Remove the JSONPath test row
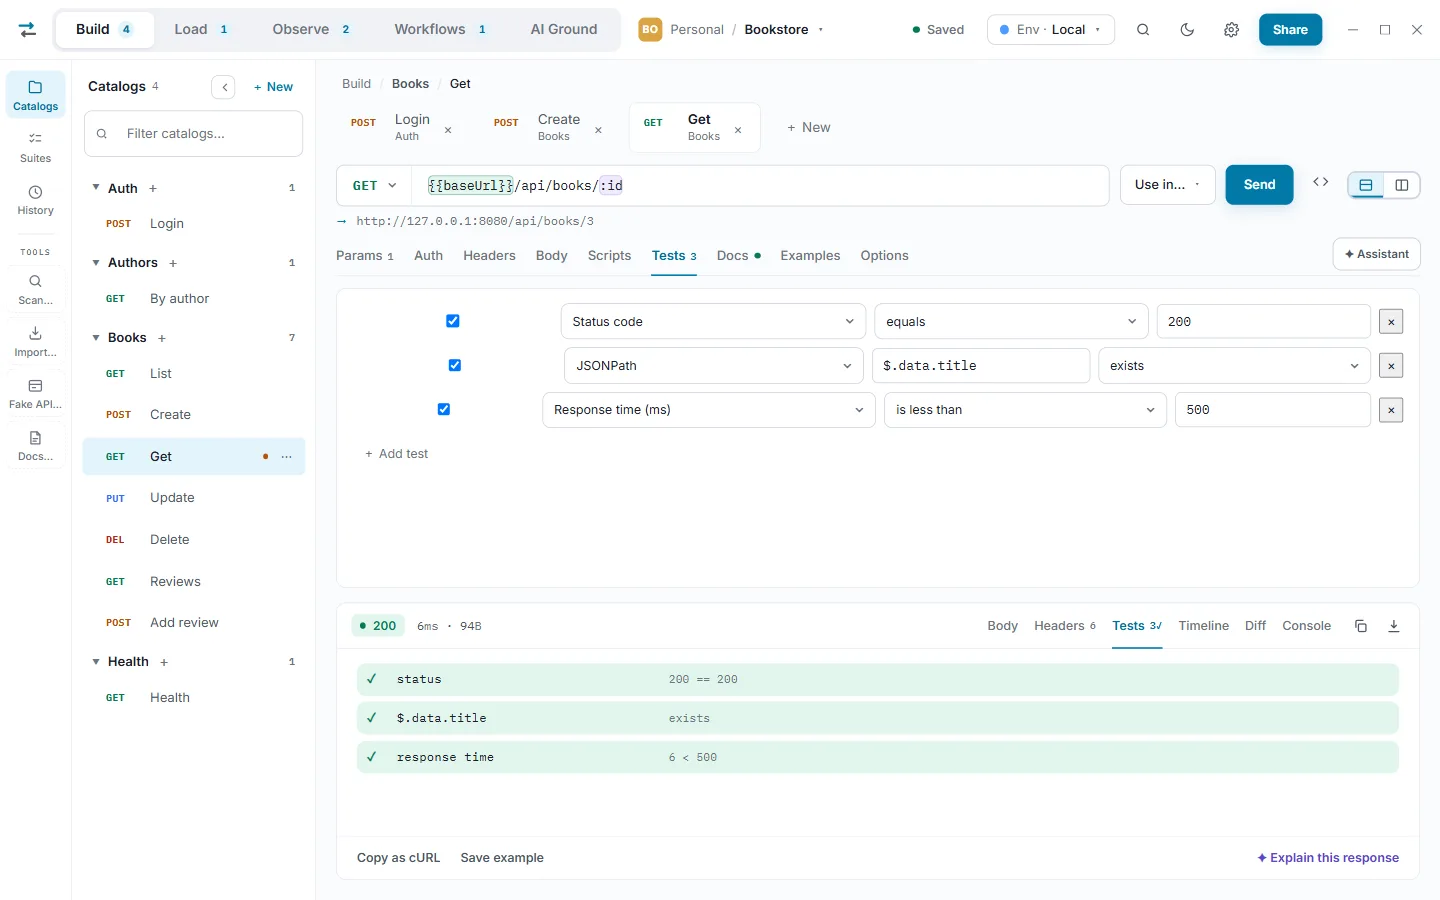Image resolution: width=1440 pixels, height=900 pixels. tap(1391, 366)
